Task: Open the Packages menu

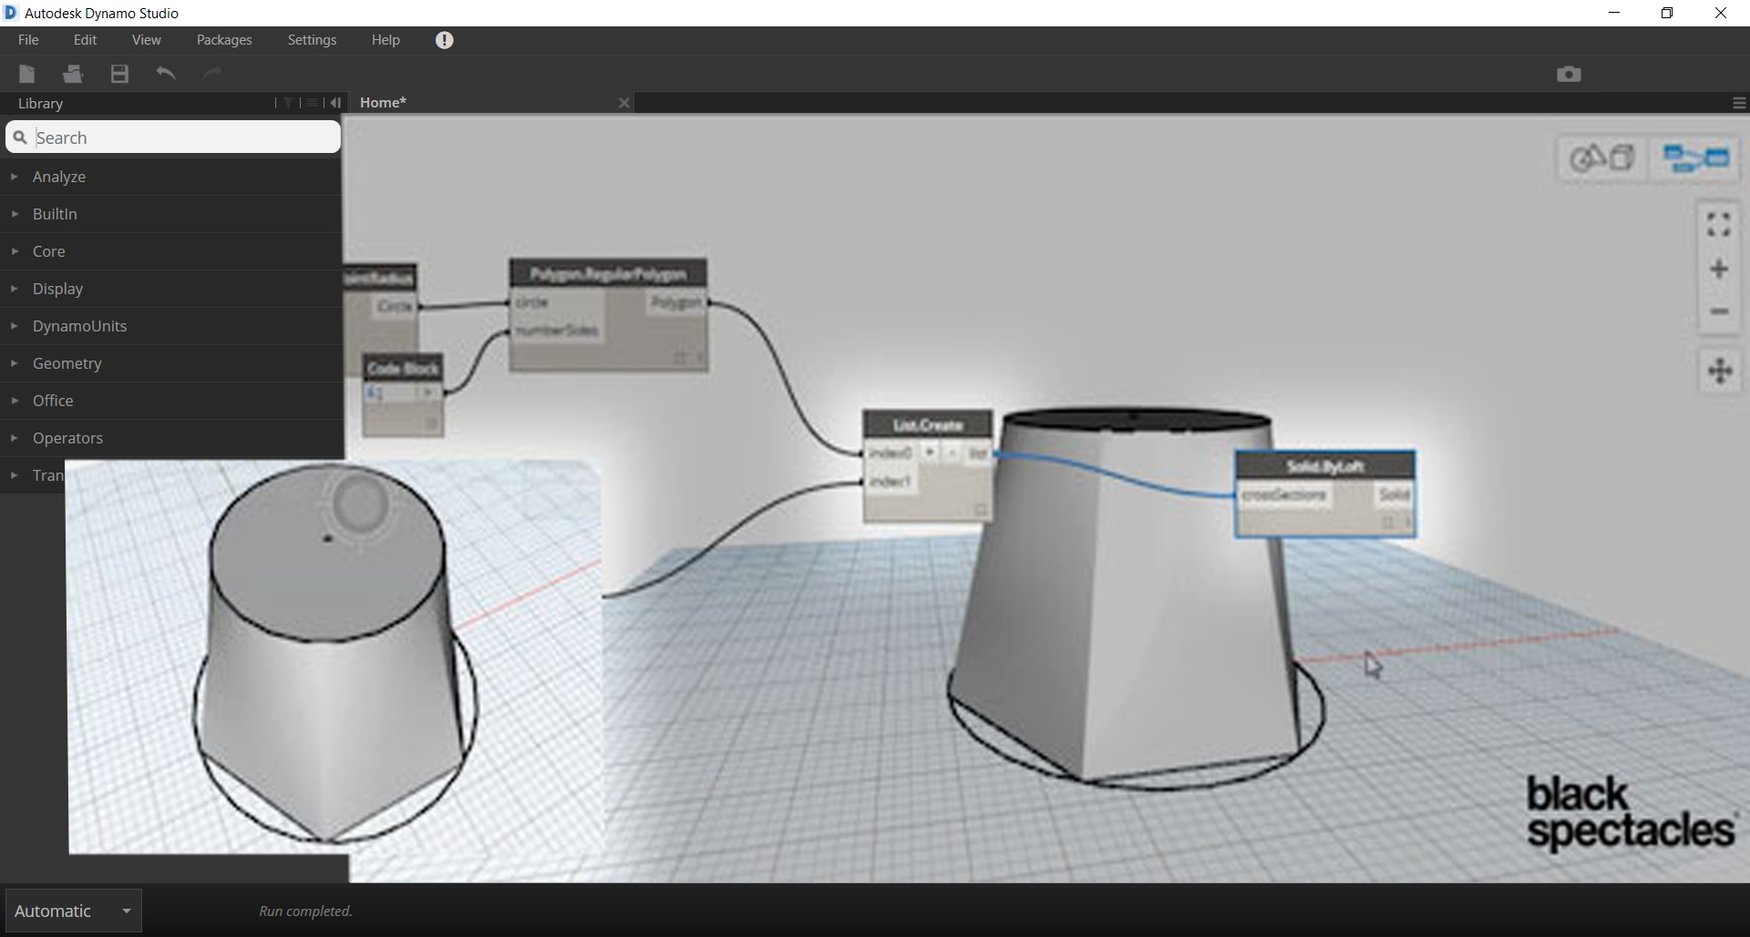Action: point(223,40)
